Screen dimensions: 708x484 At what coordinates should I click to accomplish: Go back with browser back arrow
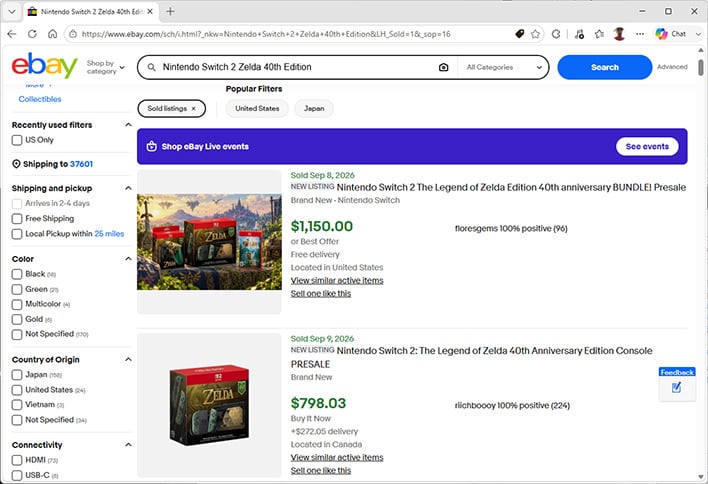[x=12, y=34]
